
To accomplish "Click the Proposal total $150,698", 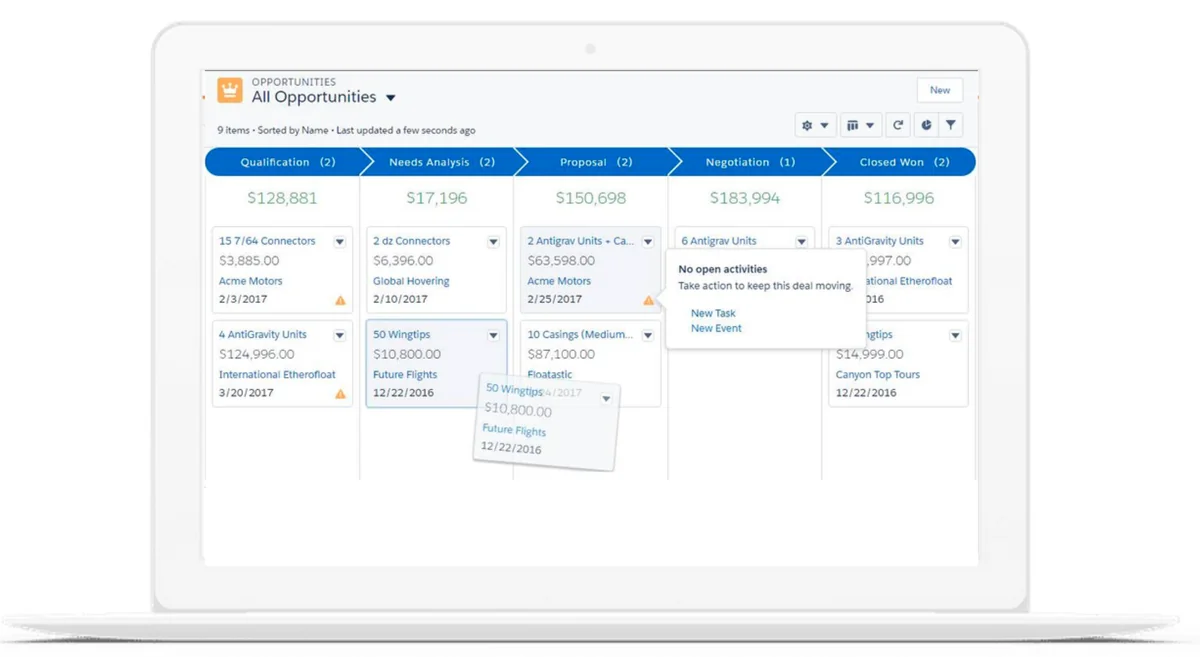I will (591, 198).
